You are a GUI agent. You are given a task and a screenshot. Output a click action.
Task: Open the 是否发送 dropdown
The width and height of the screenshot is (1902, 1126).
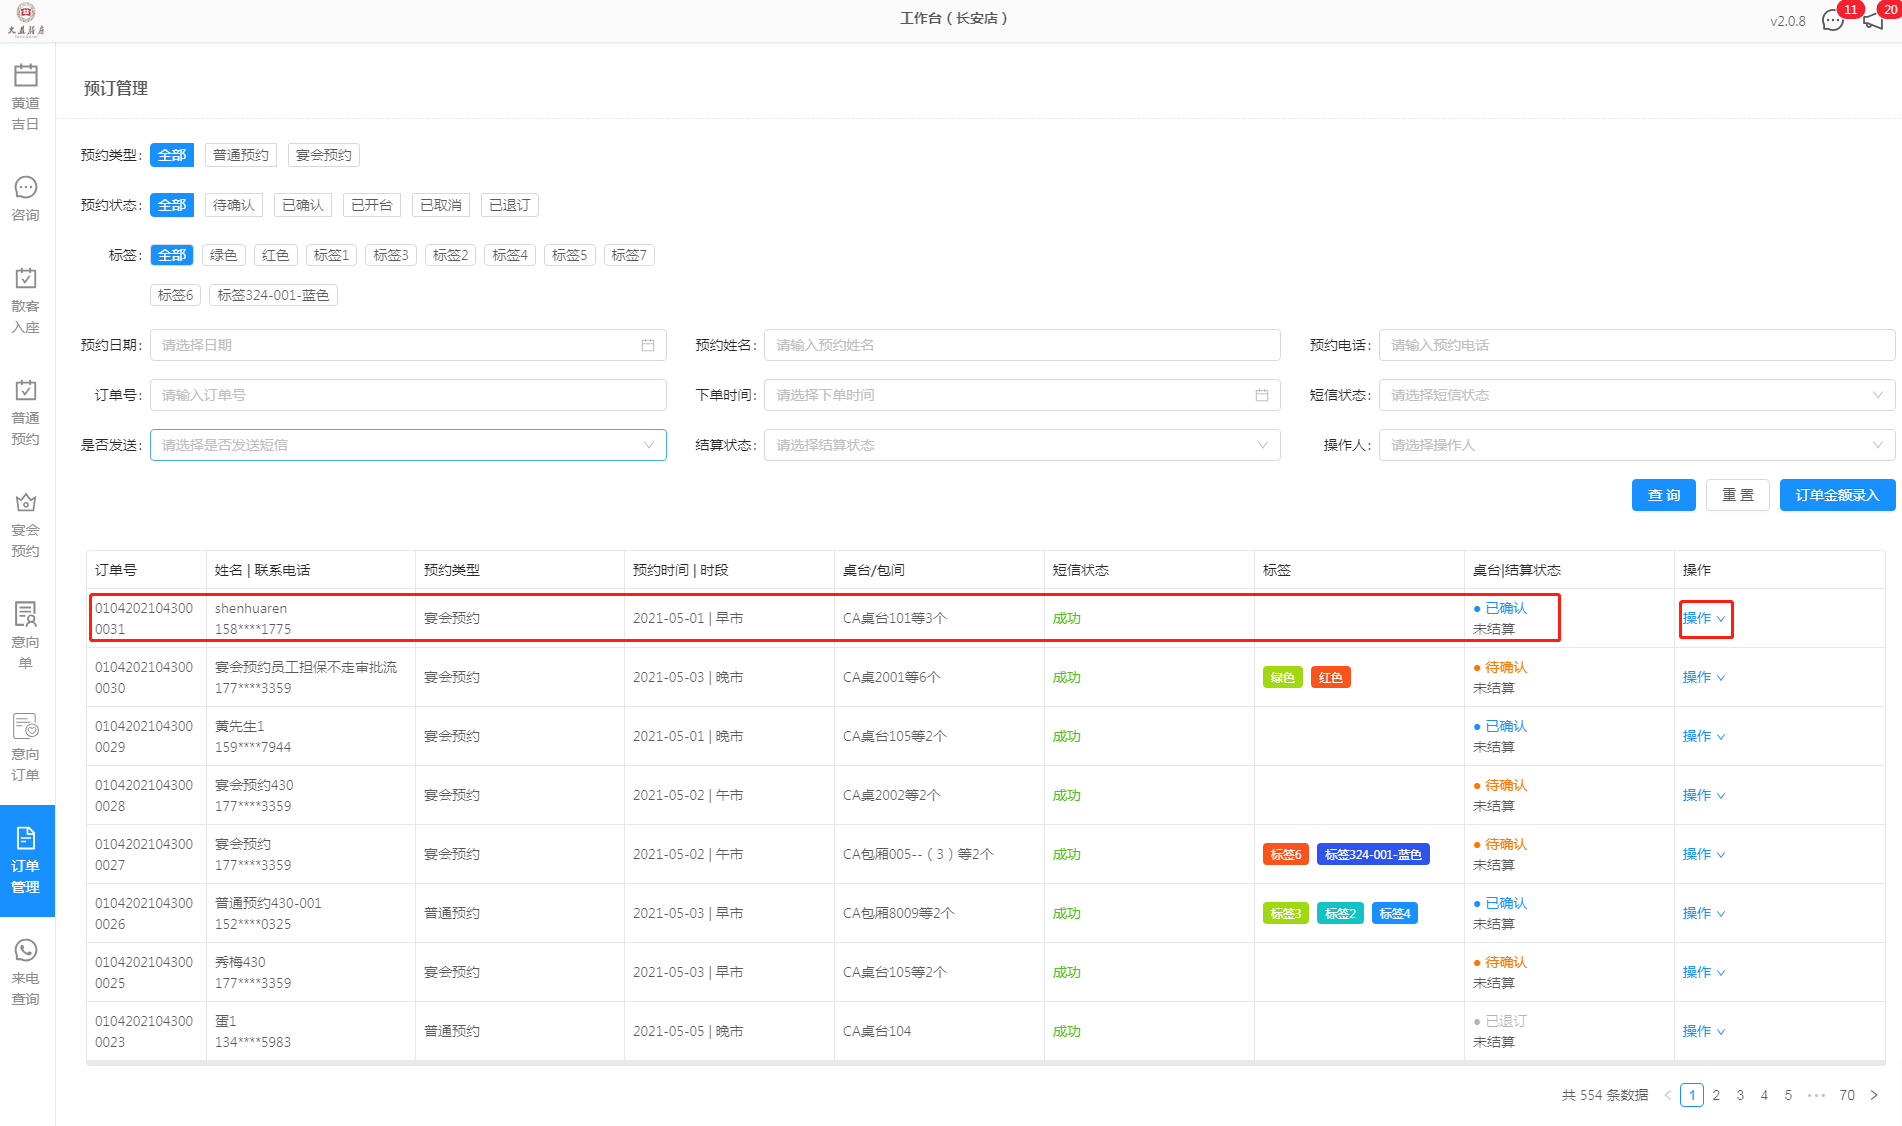tap(408, 445)
